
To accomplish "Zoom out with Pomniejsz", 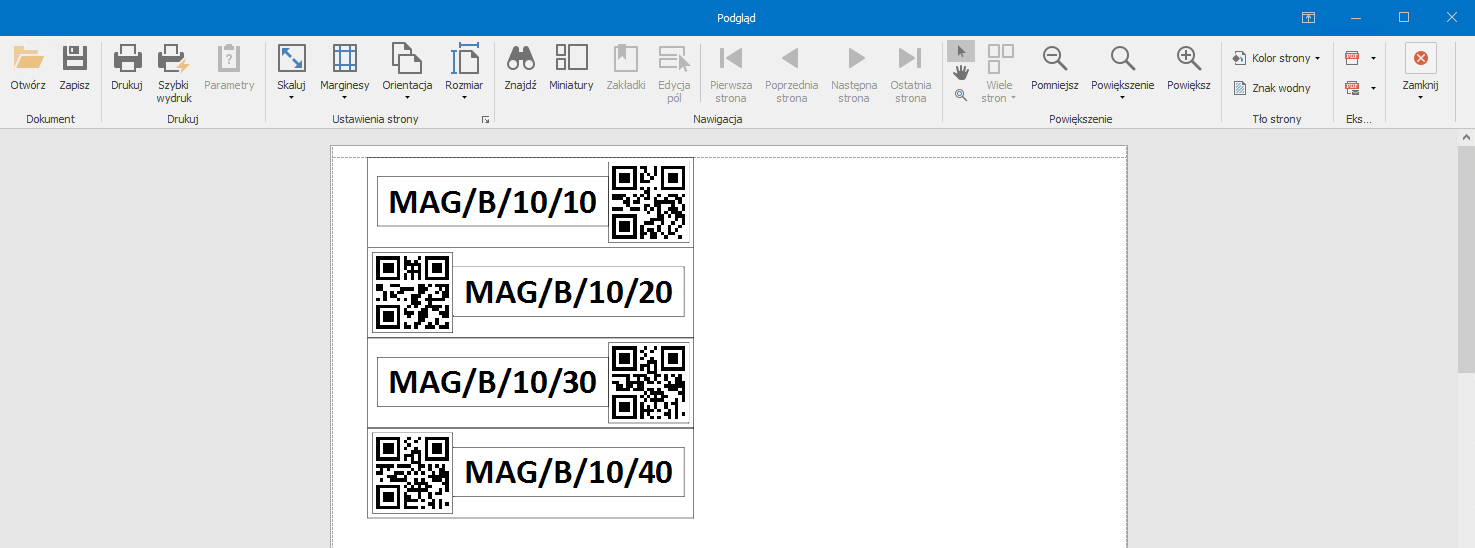I will [1055, 68].
